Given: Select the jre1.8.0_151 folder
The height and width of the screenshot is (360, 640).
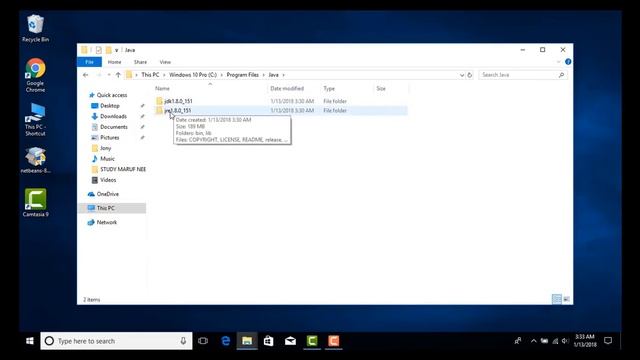Looking at the screenshot, I should 178,111.
